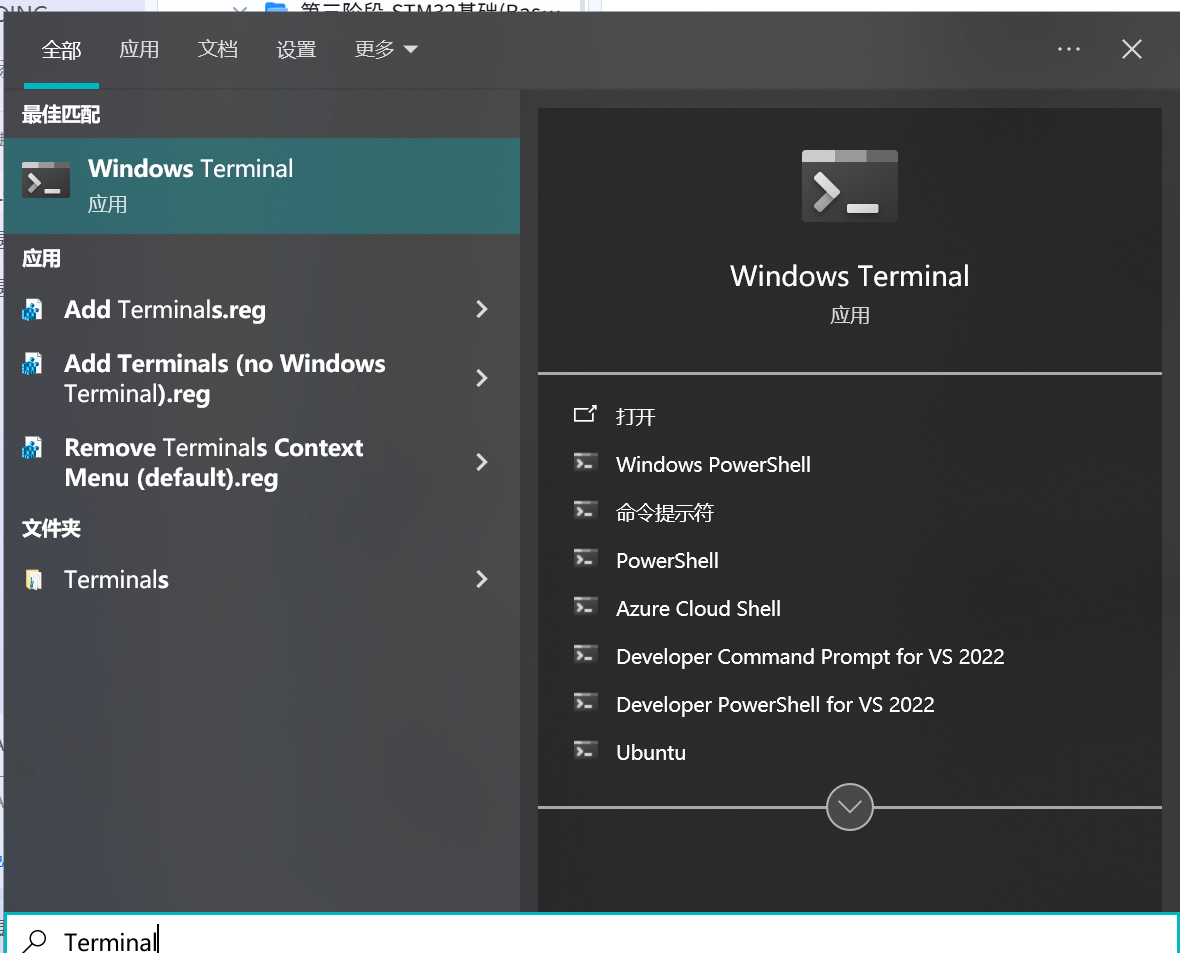The height and width of the screenshot is (953, 1180).
Task: Open the 更多 dropdown menu
Action: coord(386,50)
